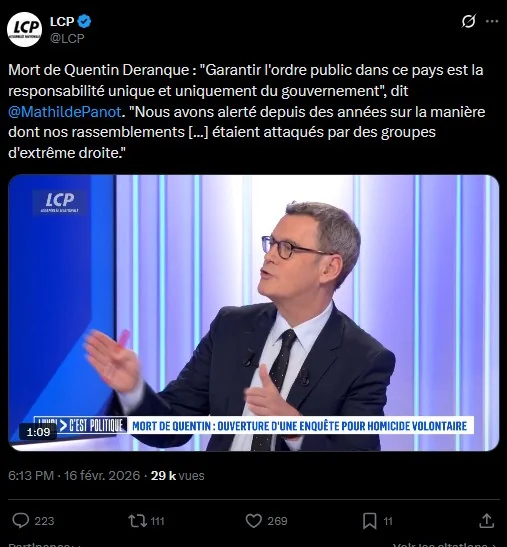Viewport: 507px width, 547px height.
Task: Open the share icon menu
Action: coord(486,521)
